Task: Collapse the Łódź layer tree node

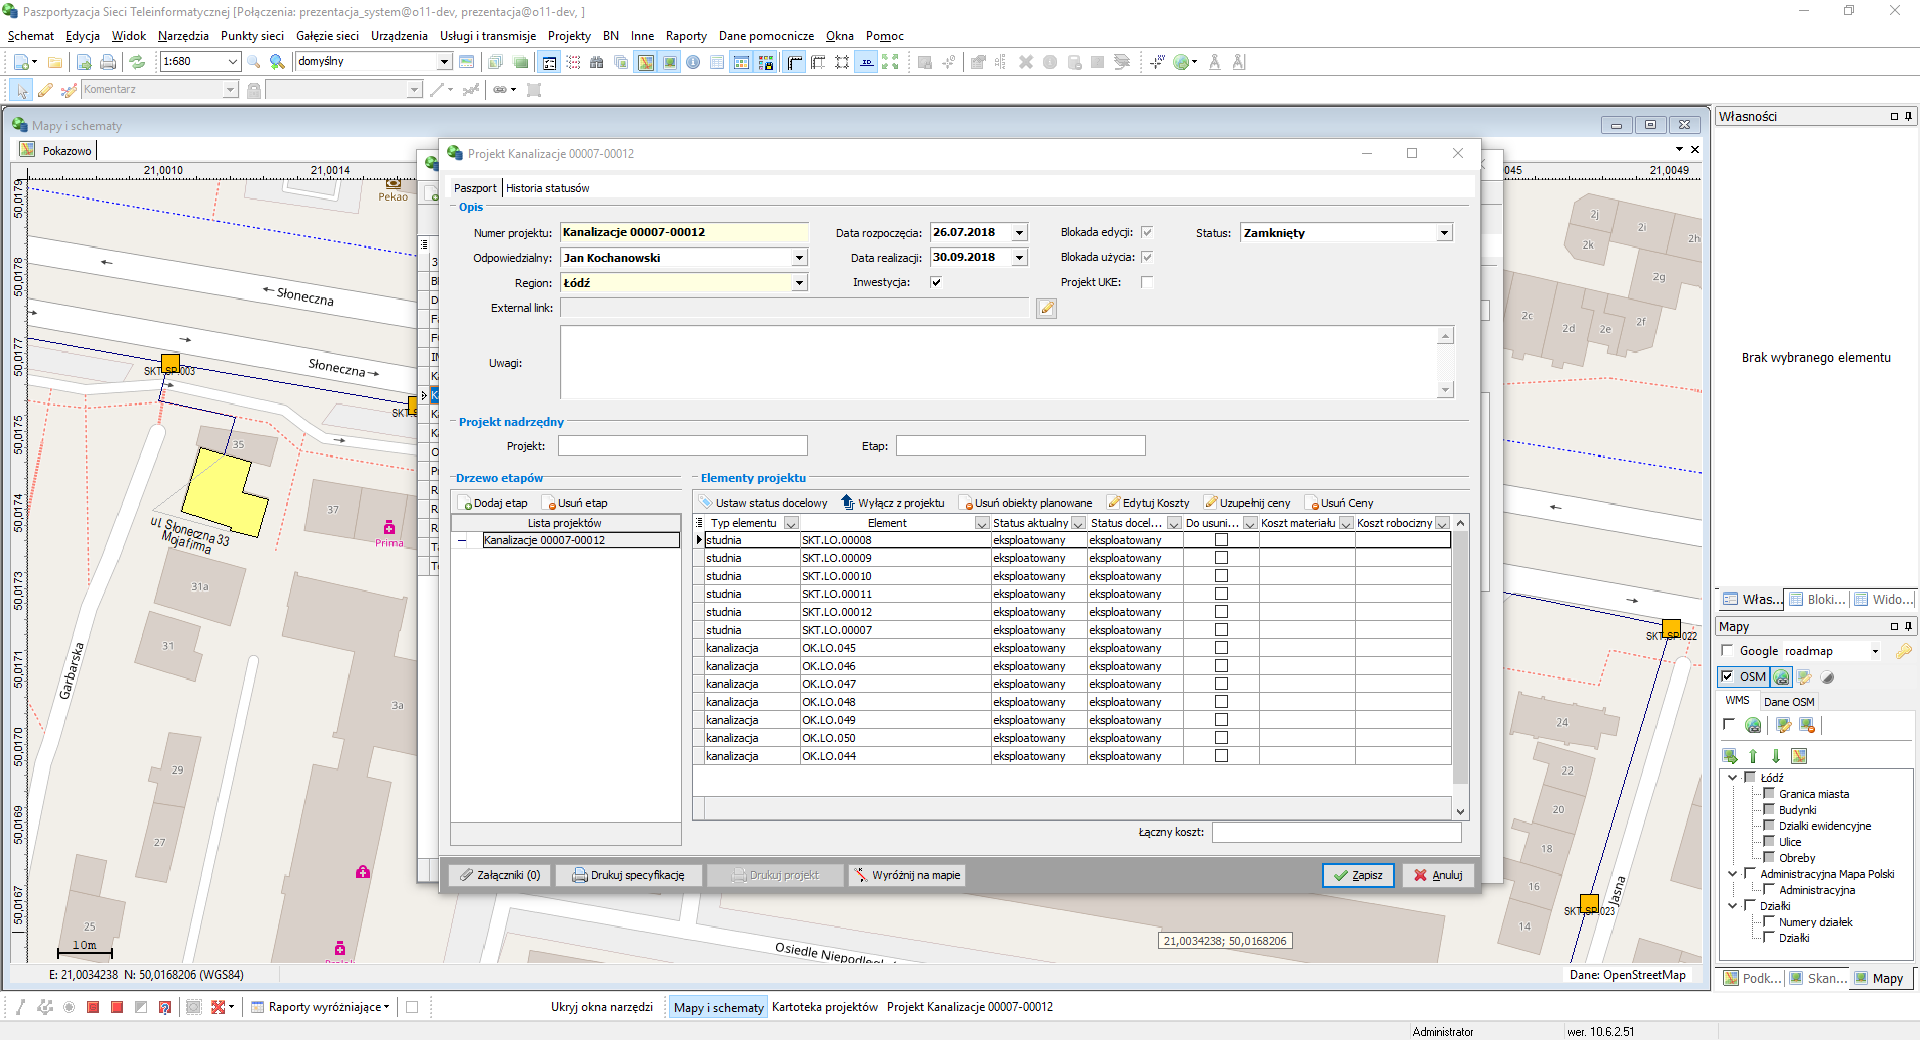Action: pyautogui.click(x=1733, y=778)
